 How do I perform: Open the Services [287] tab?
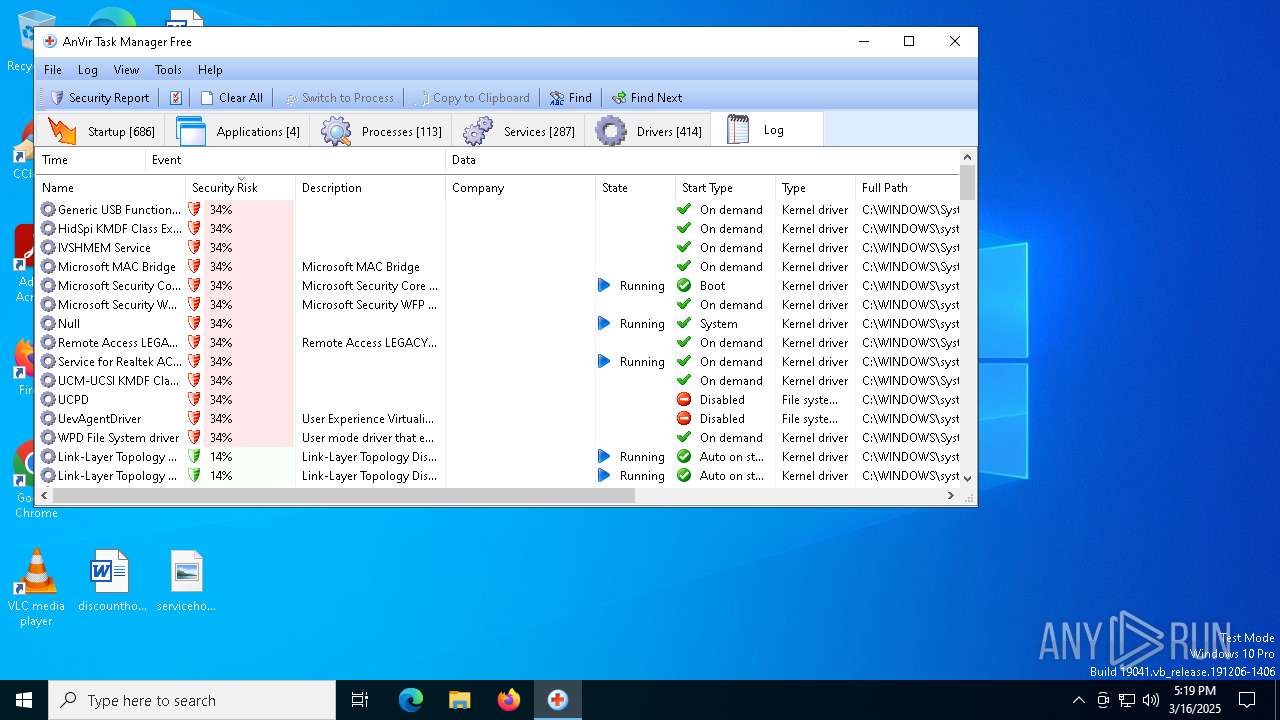point(518,131)
